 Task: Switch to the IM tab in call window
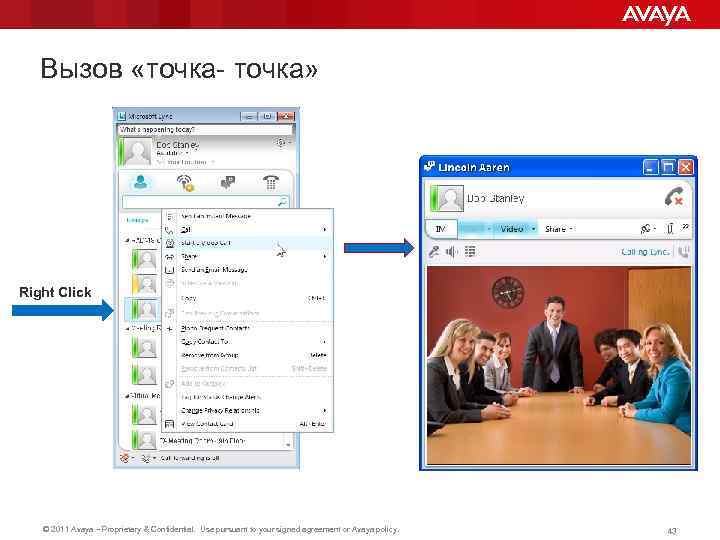point(441,229)
